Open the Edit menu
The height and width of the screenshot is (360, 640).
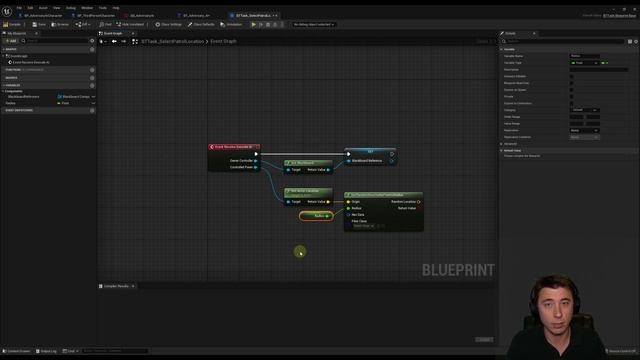30,8
